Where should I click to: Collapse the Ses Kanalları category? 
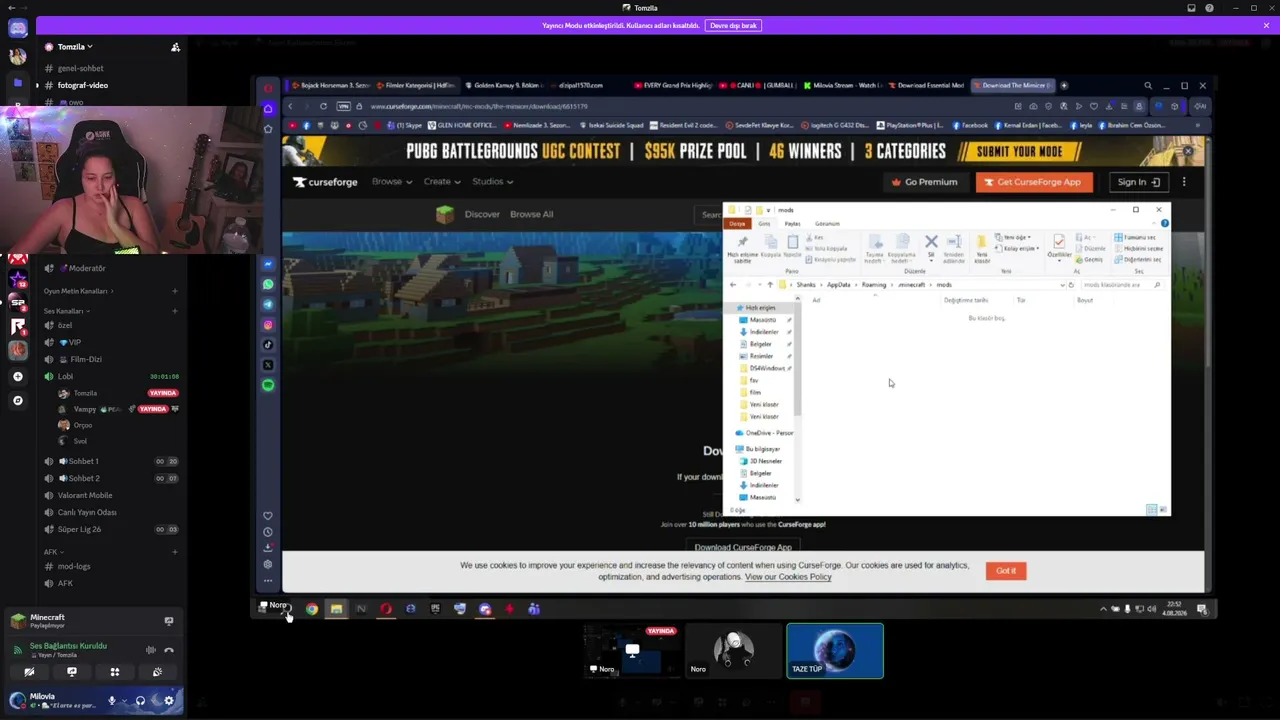click(x=66, y=311)
